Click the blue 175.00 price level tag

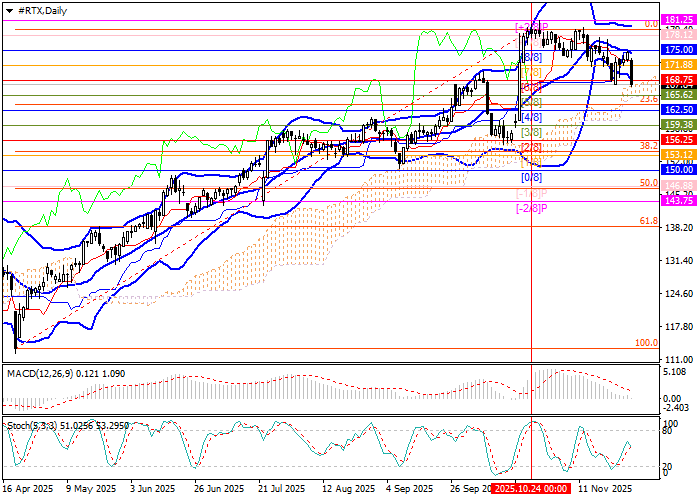pos(680,49)
